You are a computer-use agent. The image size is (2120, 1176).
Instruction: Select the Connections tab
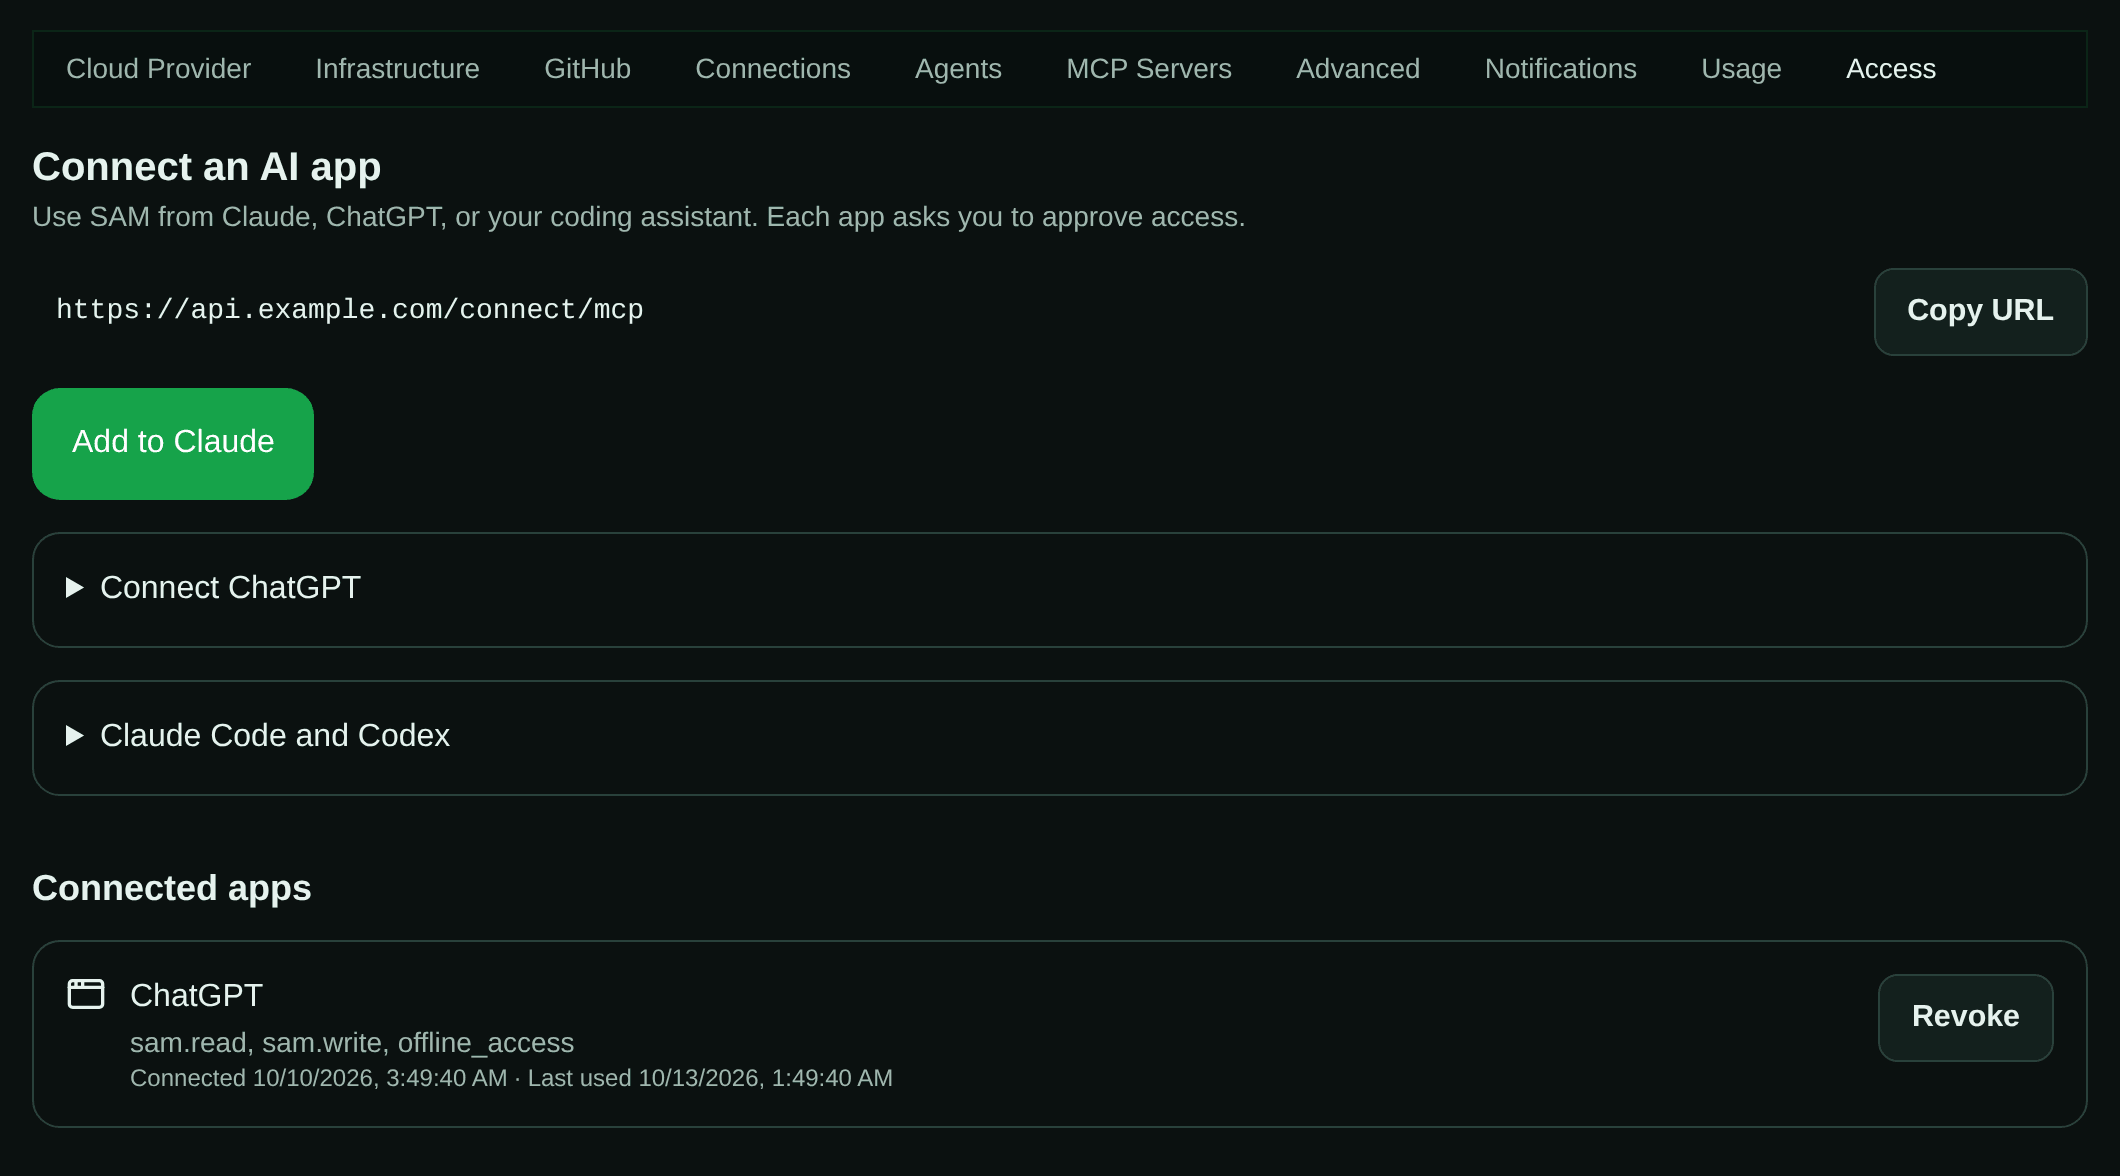[x=772, y=69]
